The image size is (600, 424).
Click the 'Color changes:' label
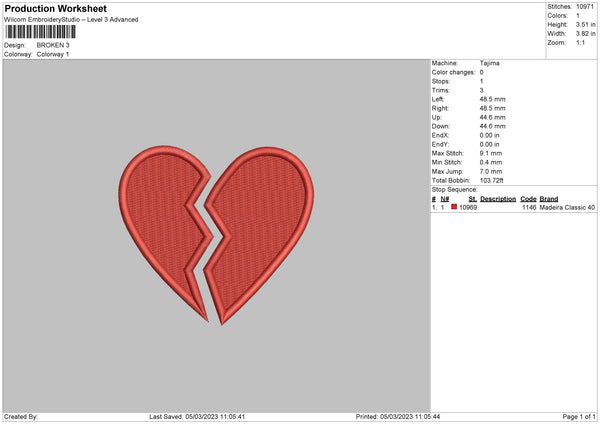453,72
